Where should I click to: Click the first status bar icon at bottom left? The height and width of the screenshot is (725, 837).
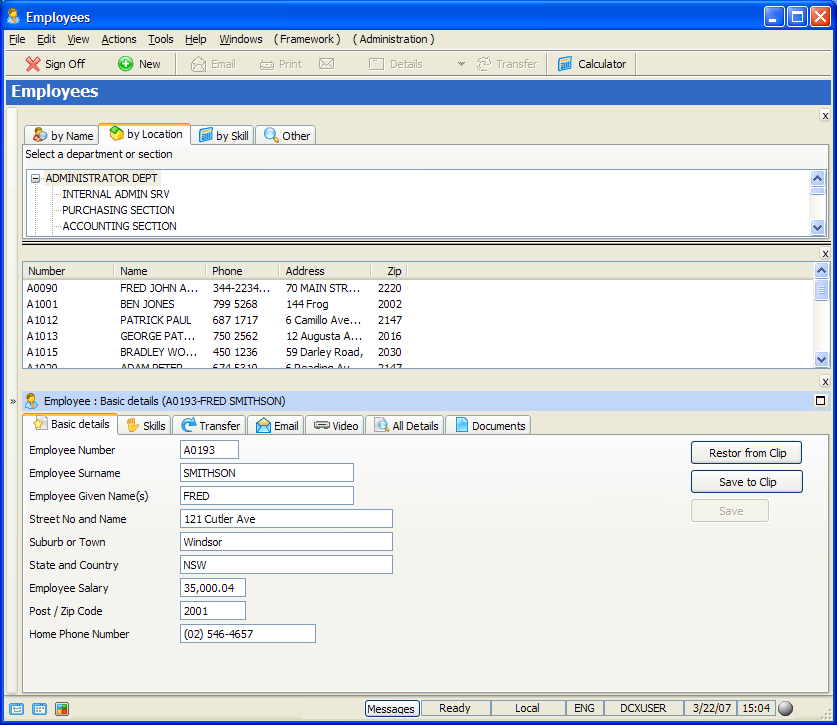point(17,709)
